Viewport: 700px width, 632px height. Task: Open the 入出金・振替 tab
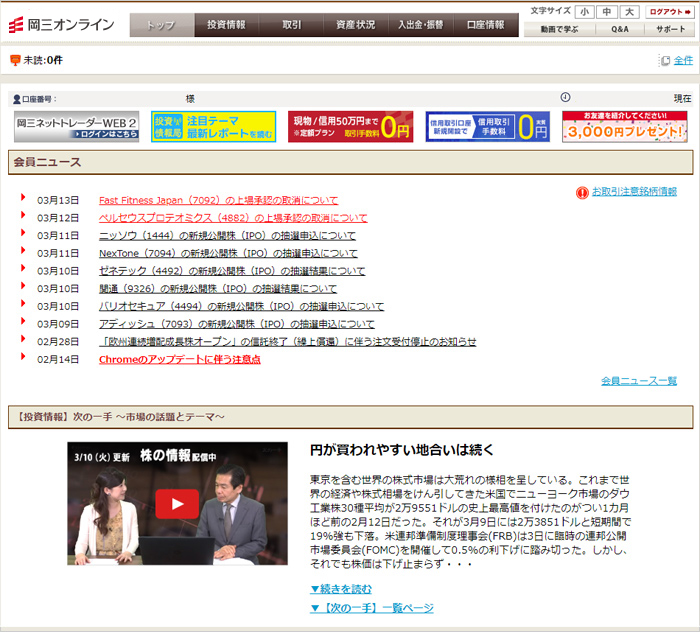pos(421,25)
